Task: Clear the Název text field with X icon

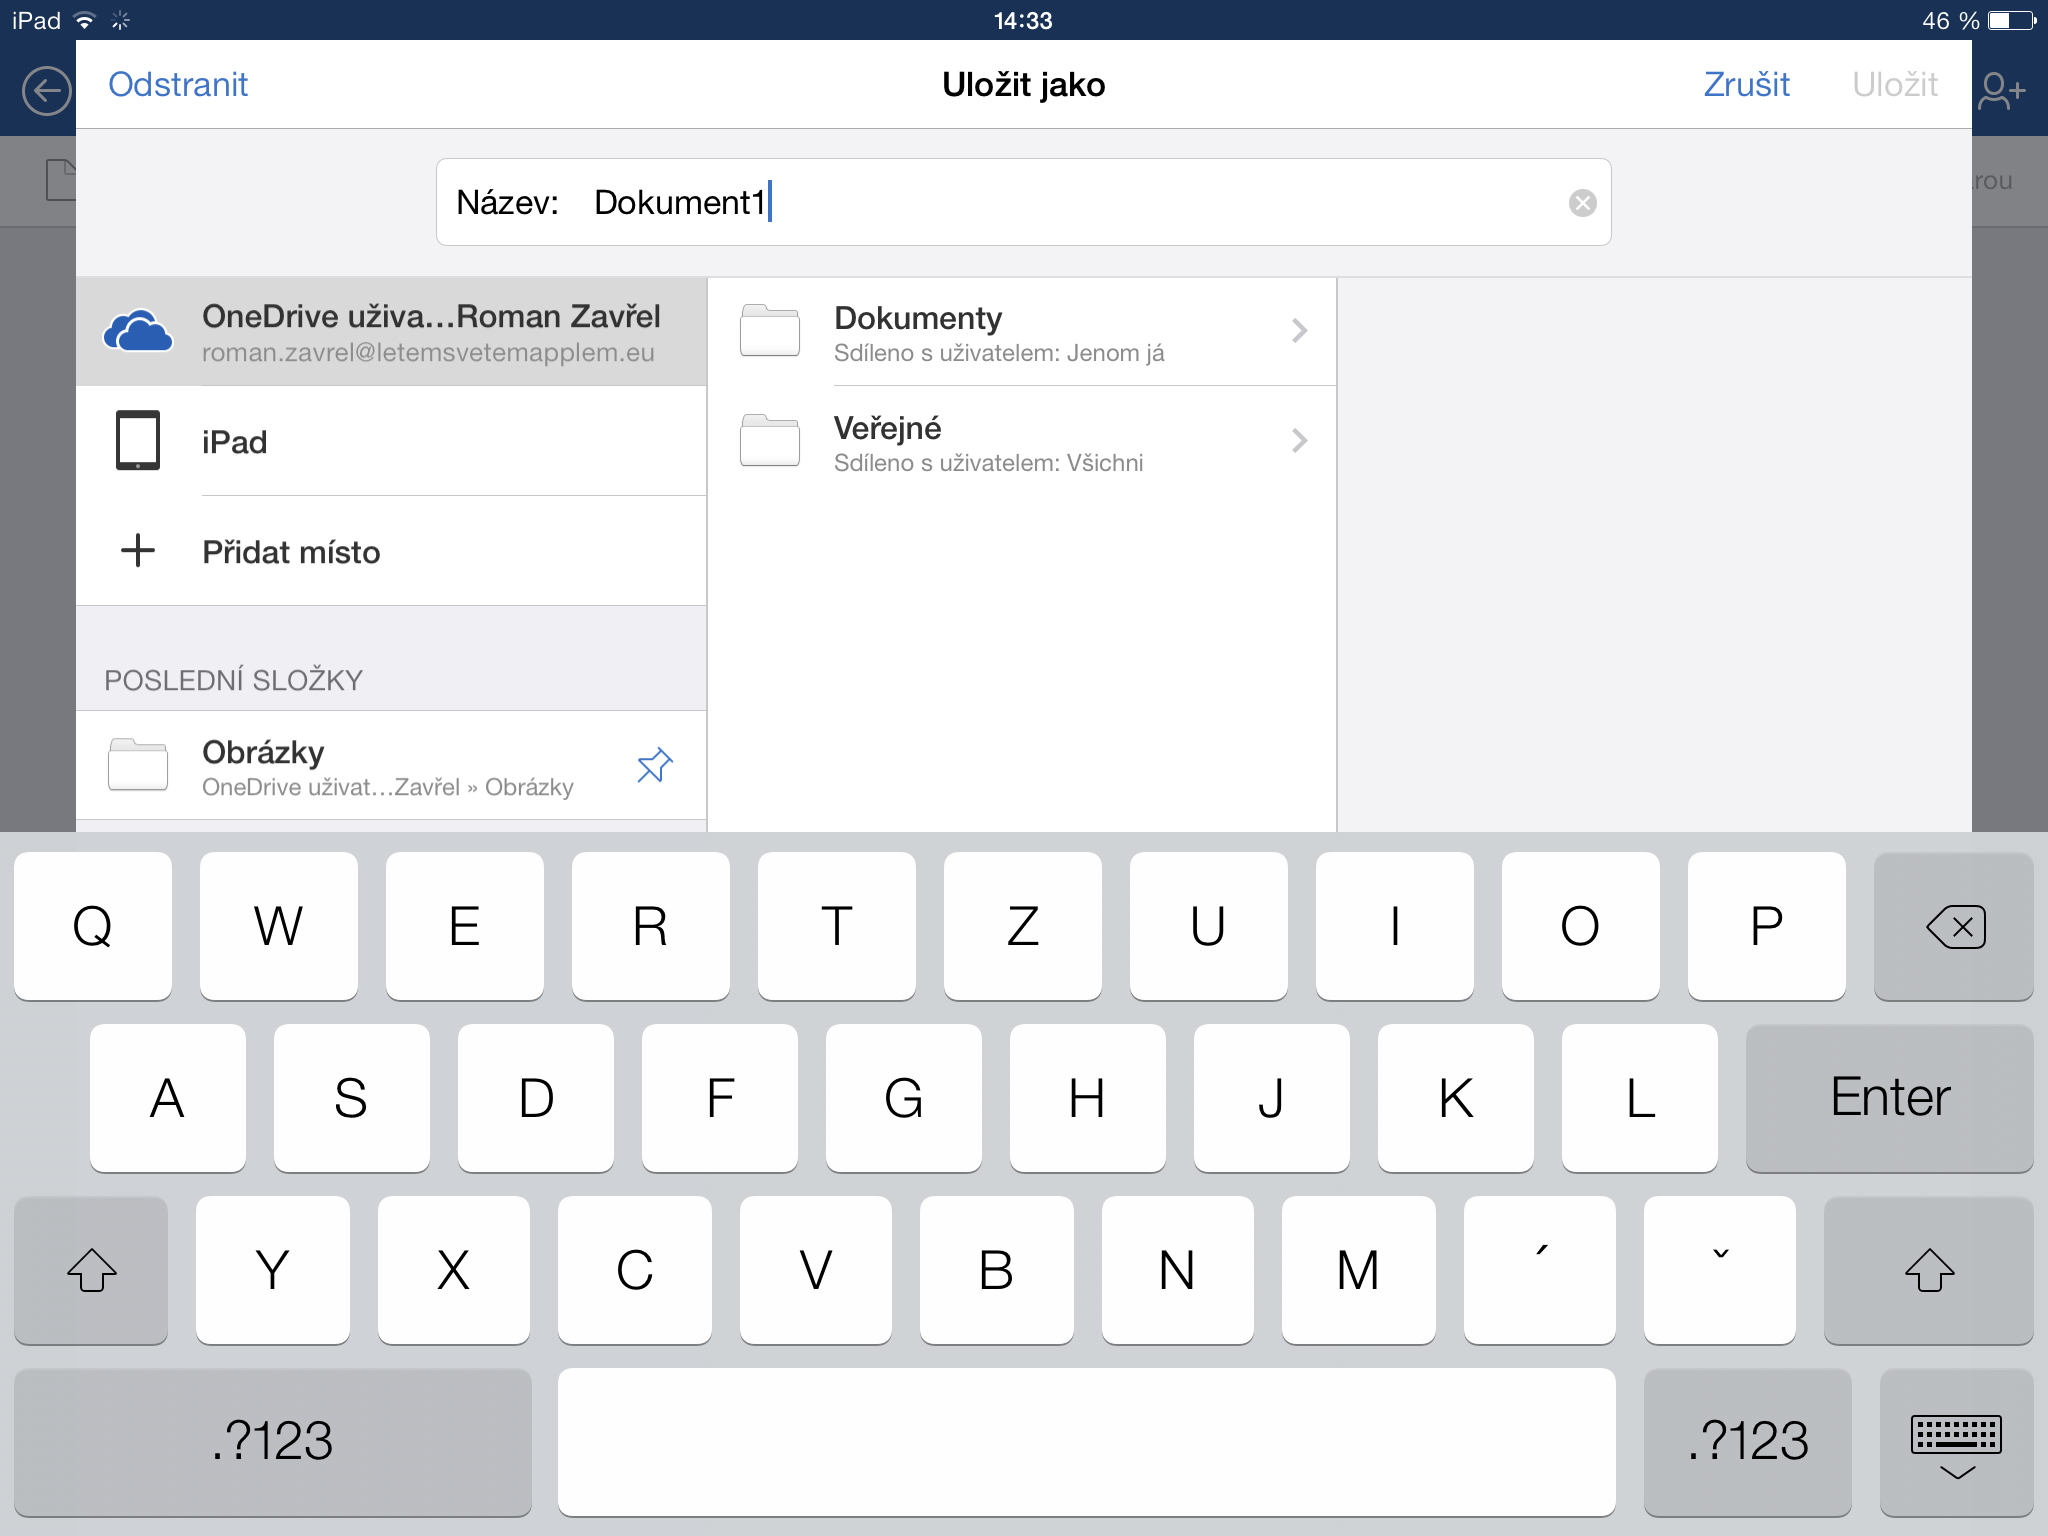Action: coord(1582,204)
